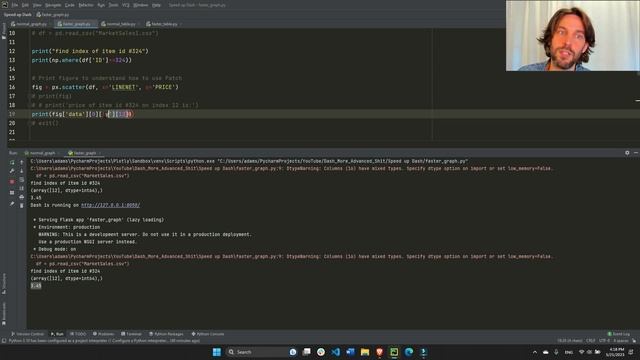640x360 pixels.
Task: Click code line print(fig['data'][0]
Action: [x=82, y=114]
